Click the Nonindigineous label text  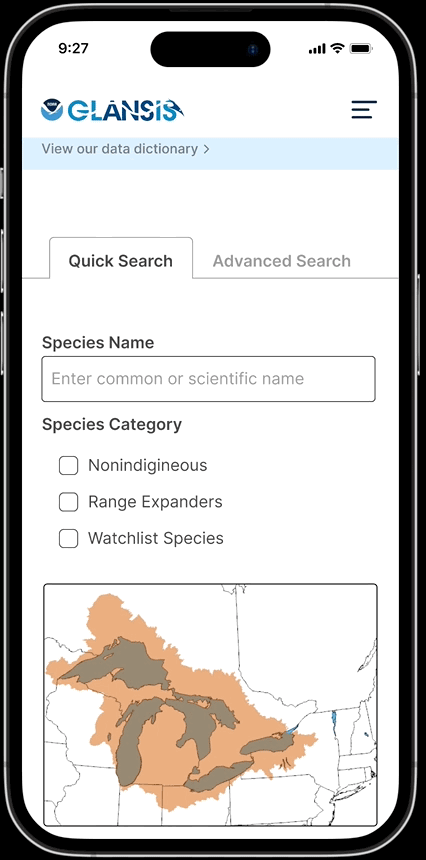point(147,466)
